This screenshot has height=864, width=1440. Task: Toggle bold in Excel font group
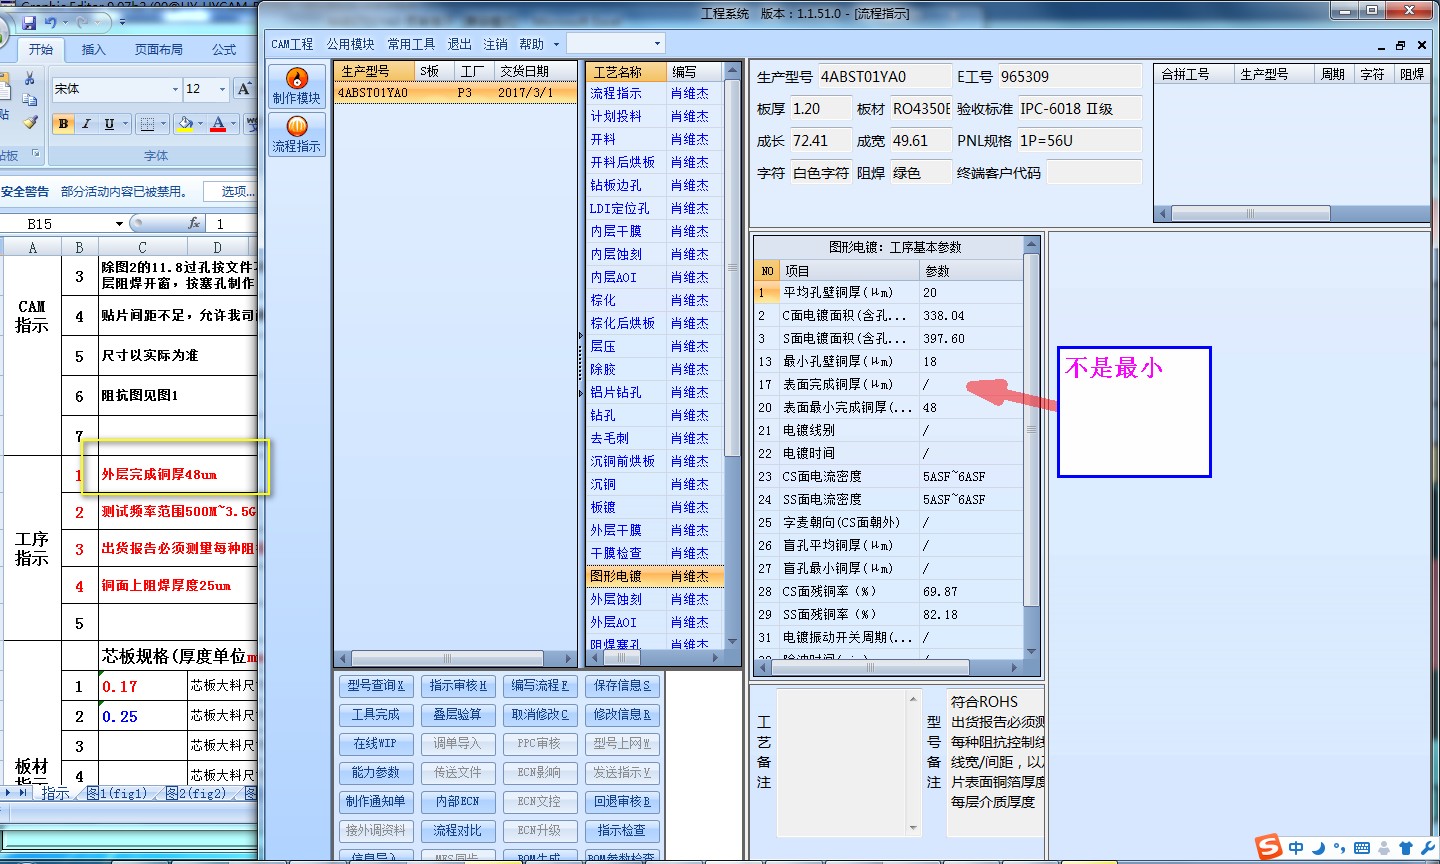coord(64,124)
